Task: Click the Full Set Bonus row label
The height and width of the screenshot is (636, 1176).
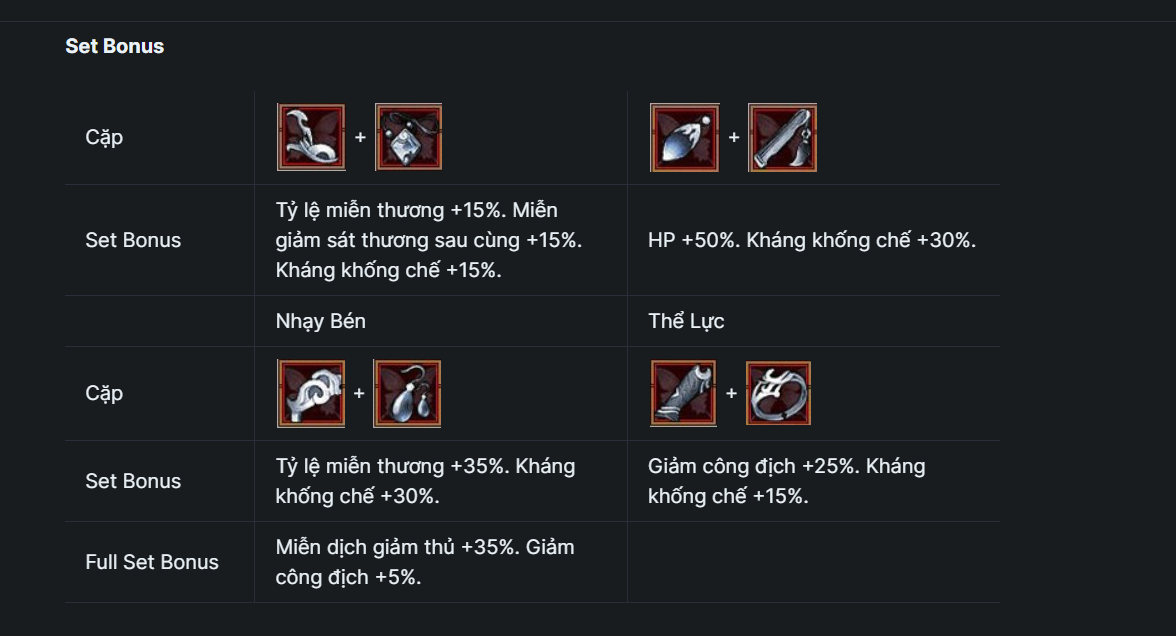Action: 152,562
